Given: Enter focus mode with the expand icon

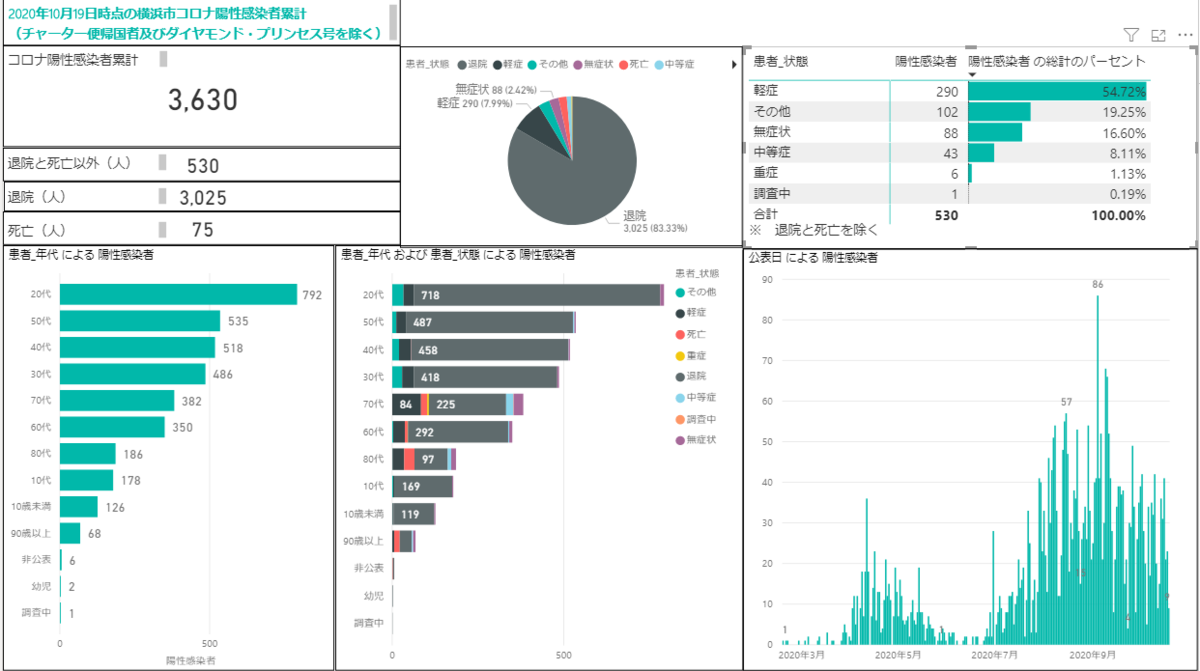Looking at the screenshot, I should (x=1158, y=35).
